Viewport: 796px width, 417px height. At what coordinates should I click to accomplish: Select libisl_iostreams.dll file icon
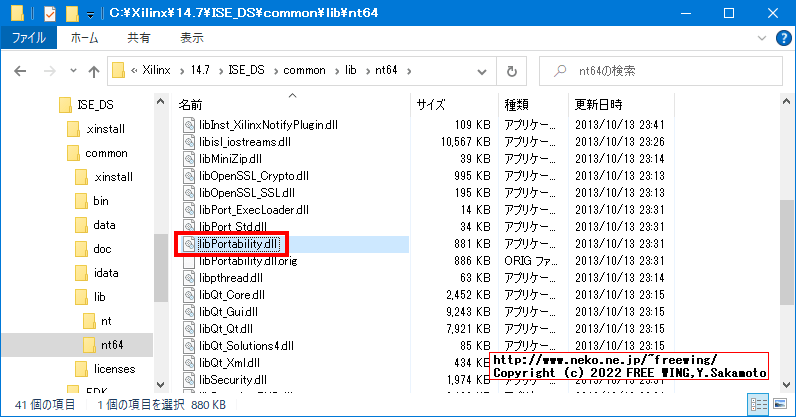pos(189,142)
